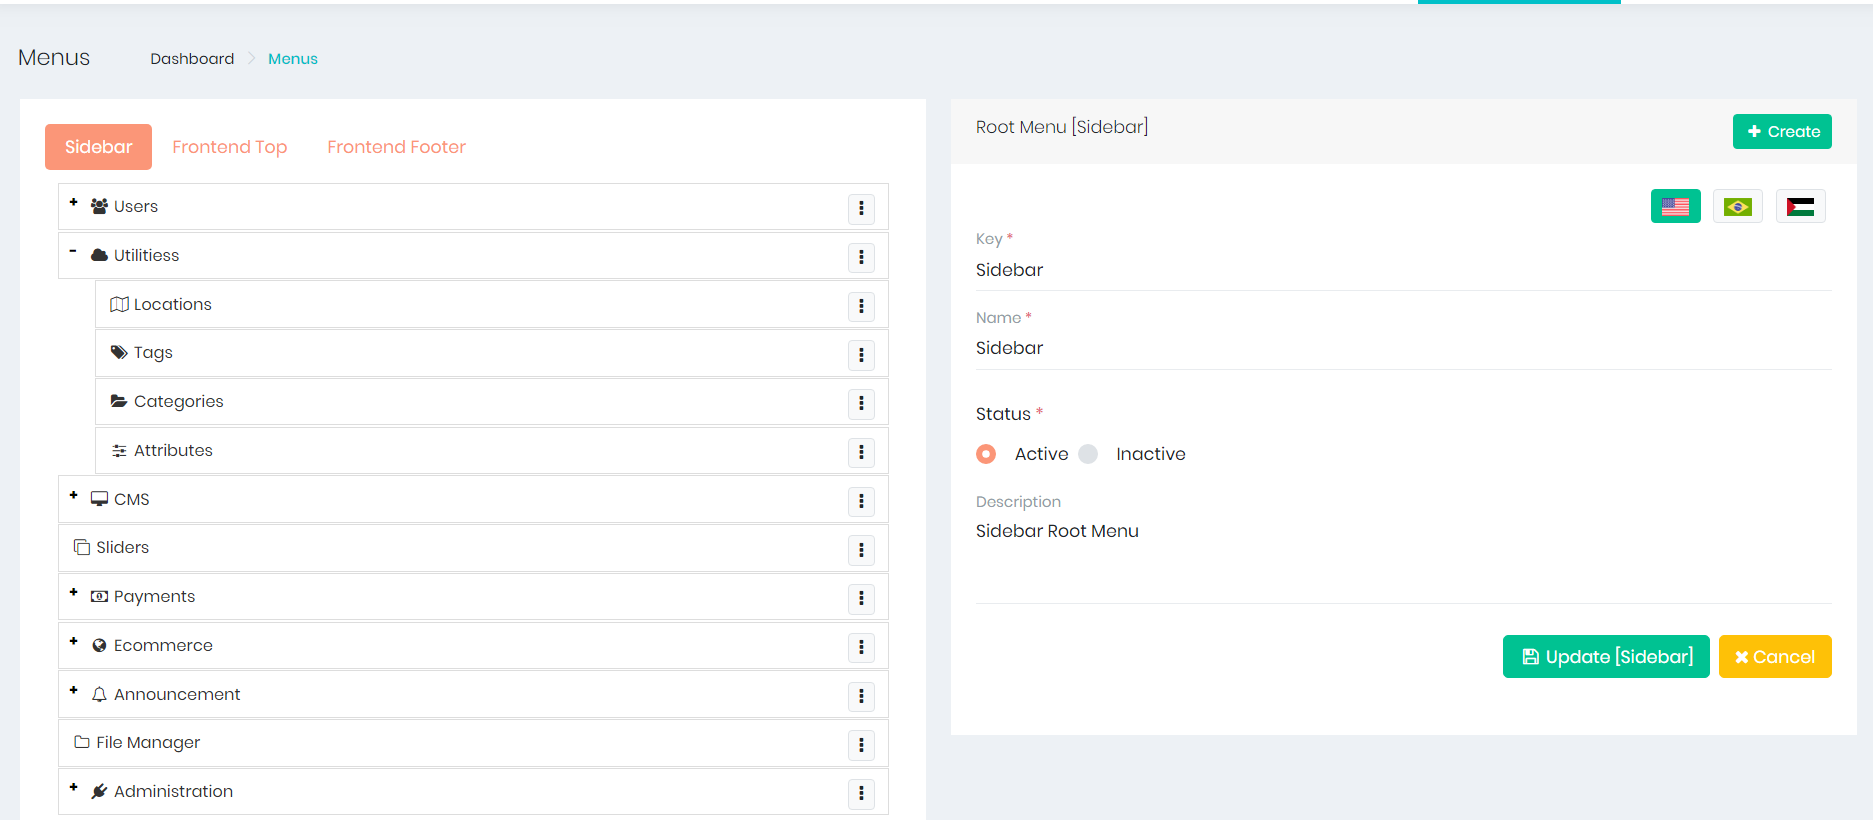
Task: Select the Active status radio button
Action: [x=986, y=454]
